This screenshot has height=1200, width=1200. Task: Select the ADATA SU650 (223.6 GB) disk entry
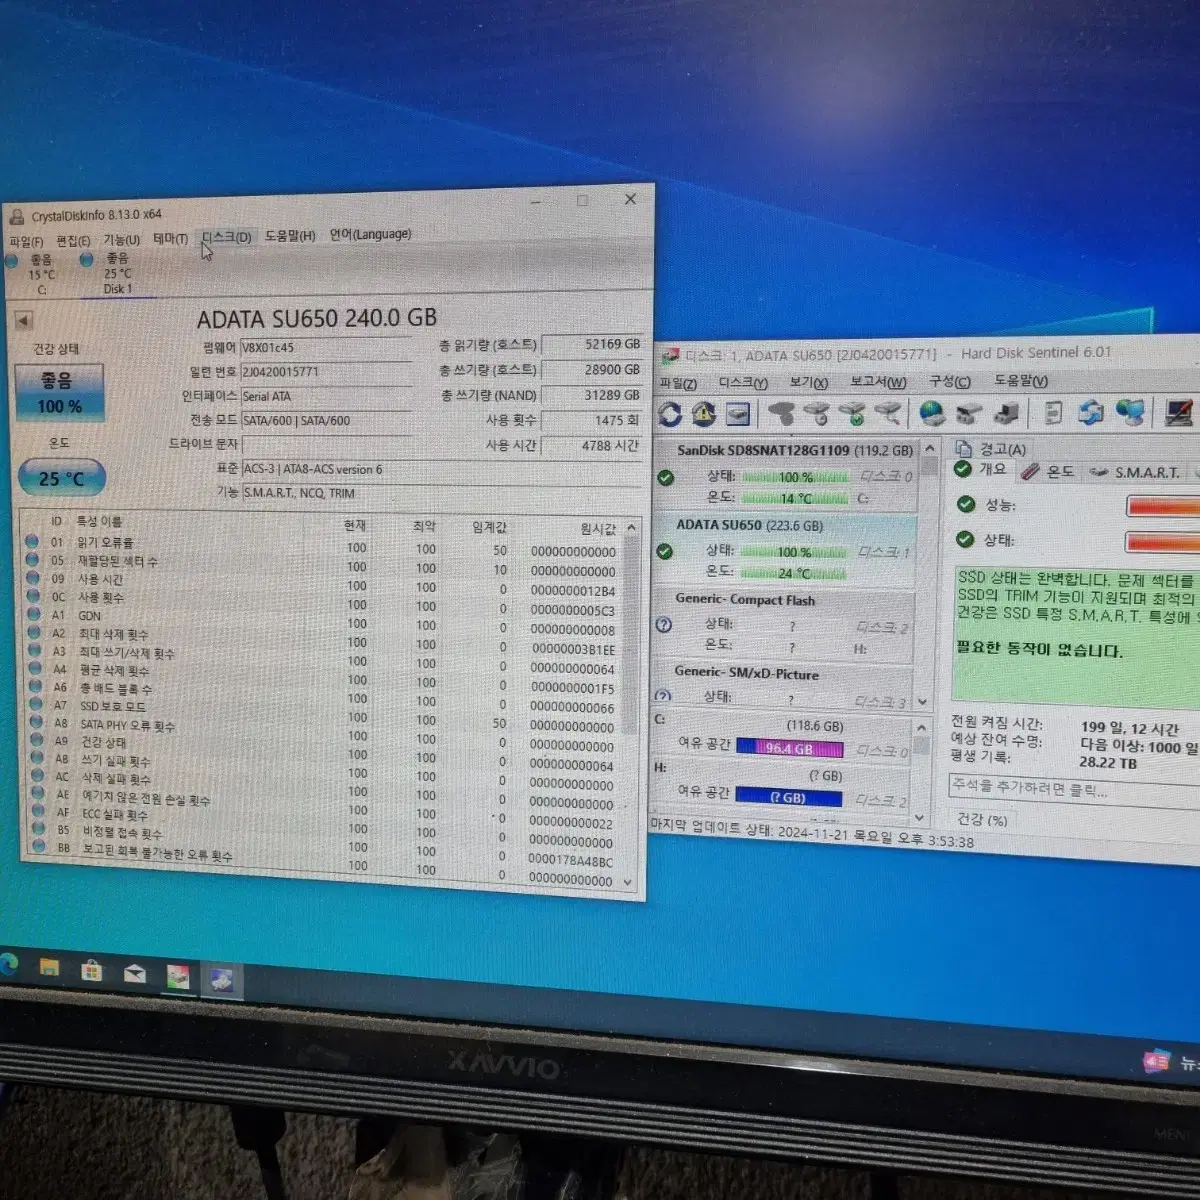tap(785, 549)
